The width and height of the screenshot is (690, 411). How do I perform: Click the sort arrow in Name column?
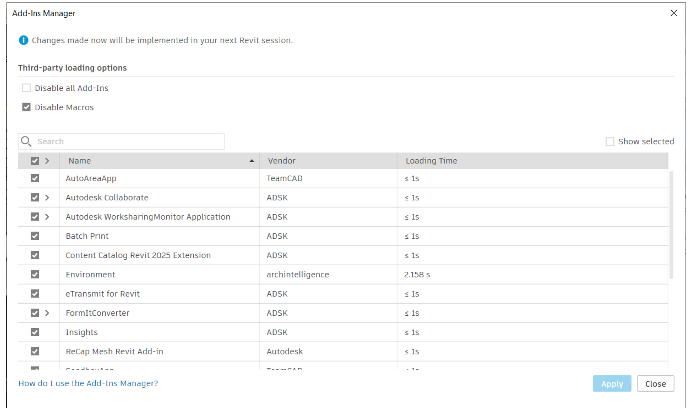click(x=252, y=161)
